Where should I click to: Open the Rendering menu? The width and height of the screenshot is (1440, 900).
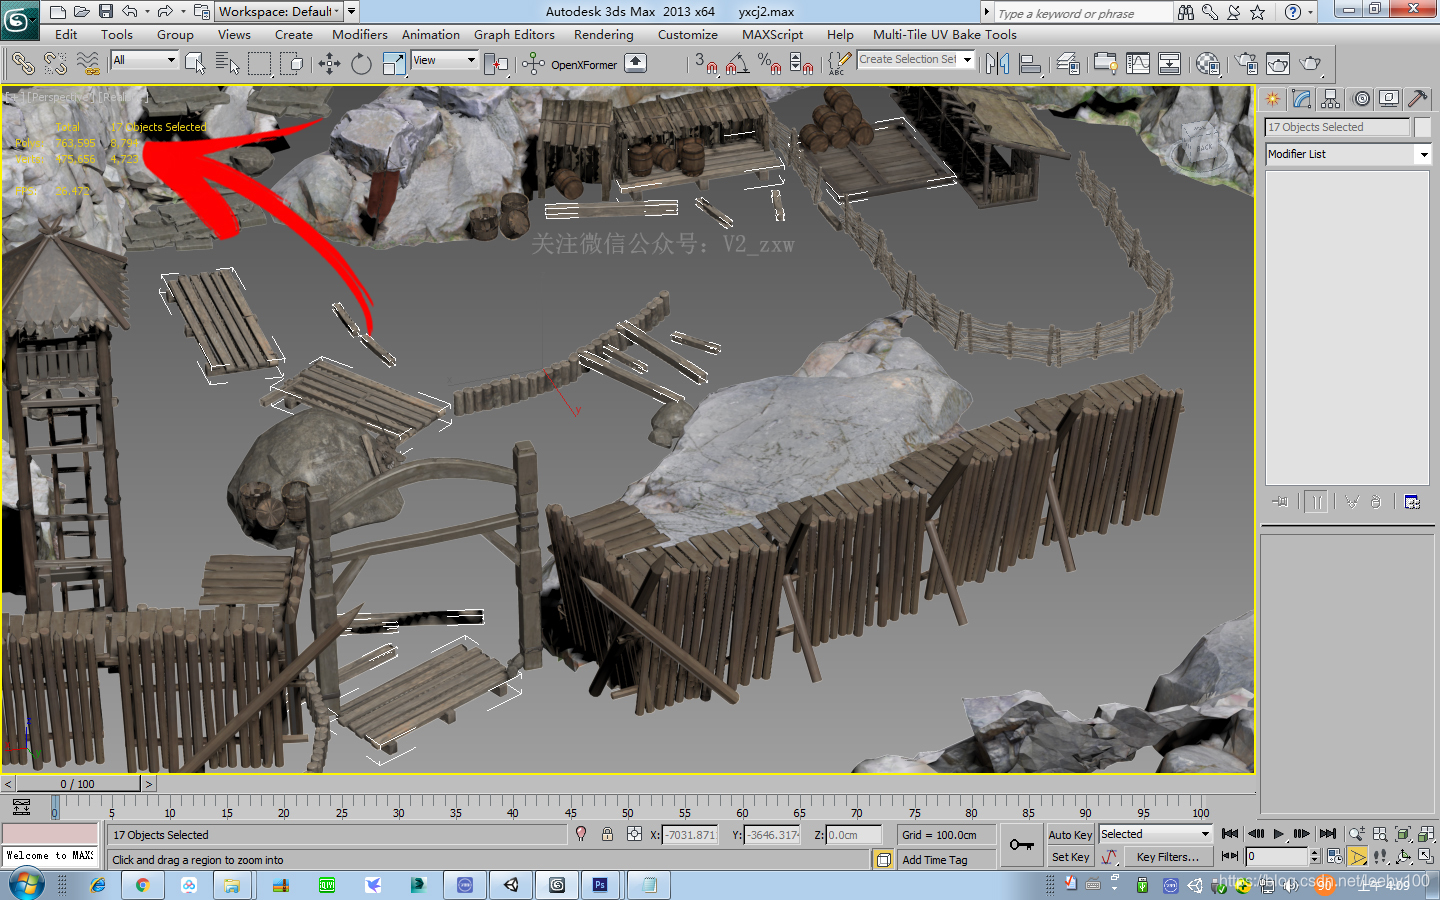click(603, 34)
